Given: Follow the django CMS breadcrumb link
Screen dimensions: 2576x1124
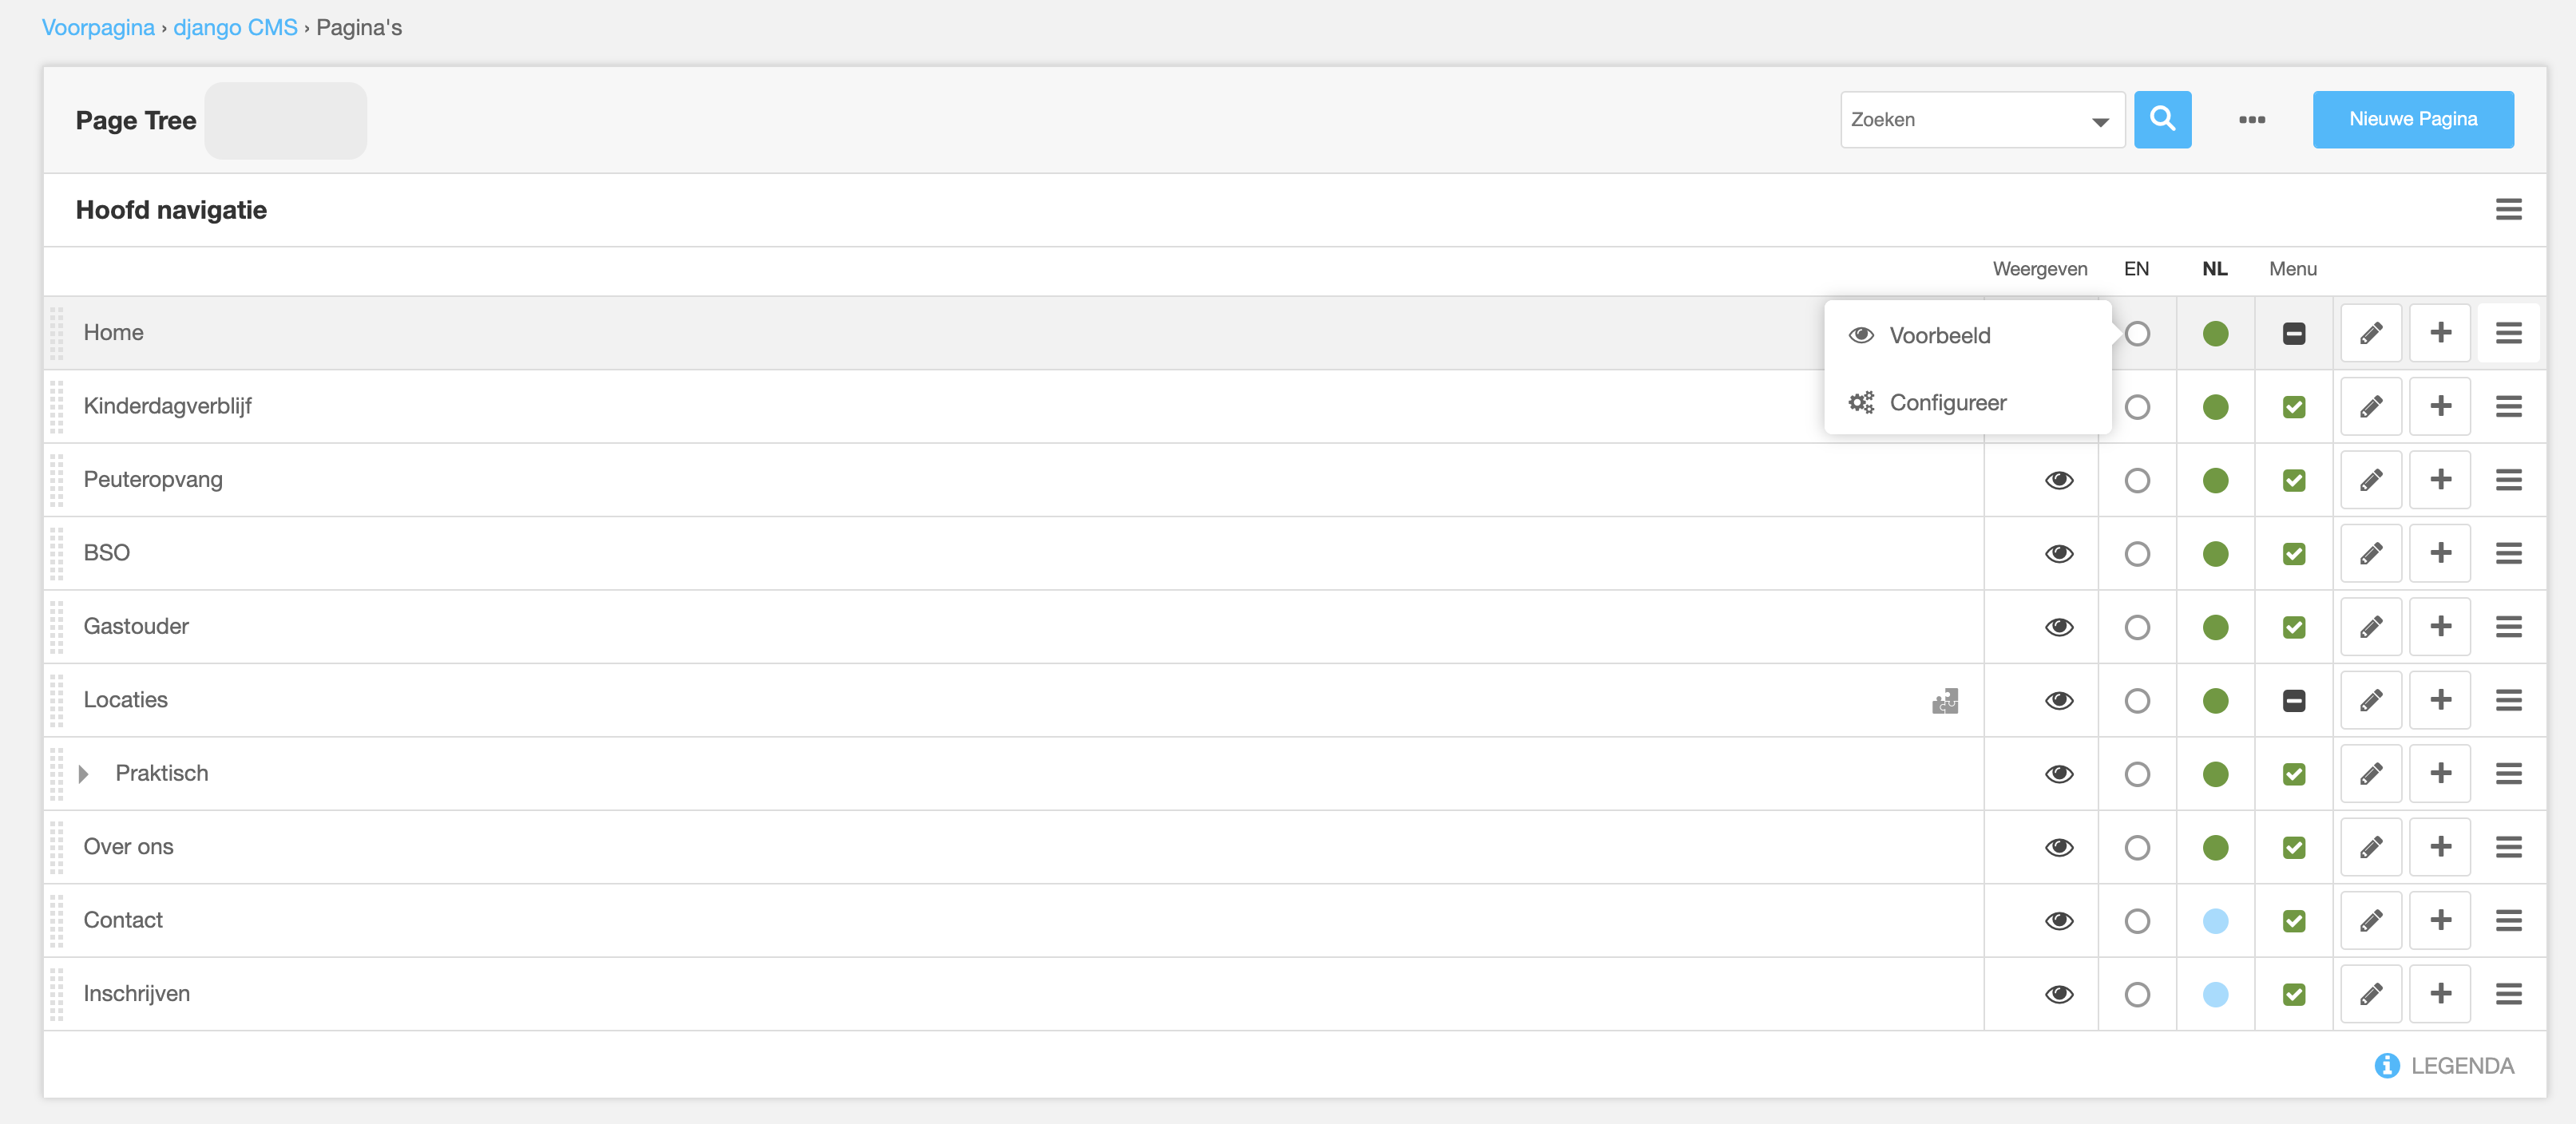Looking at the screenshot, I should coord(235,28).
